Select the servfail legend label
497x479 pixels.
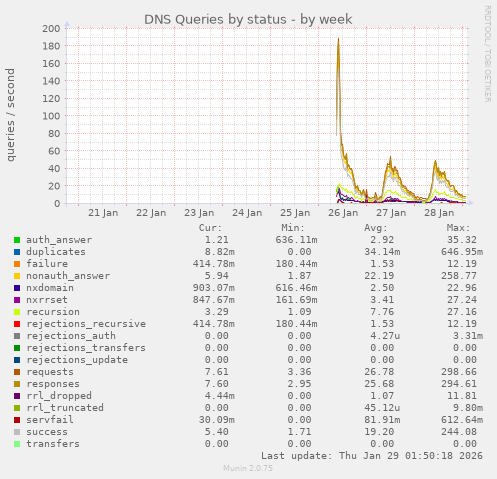(50, 420)
